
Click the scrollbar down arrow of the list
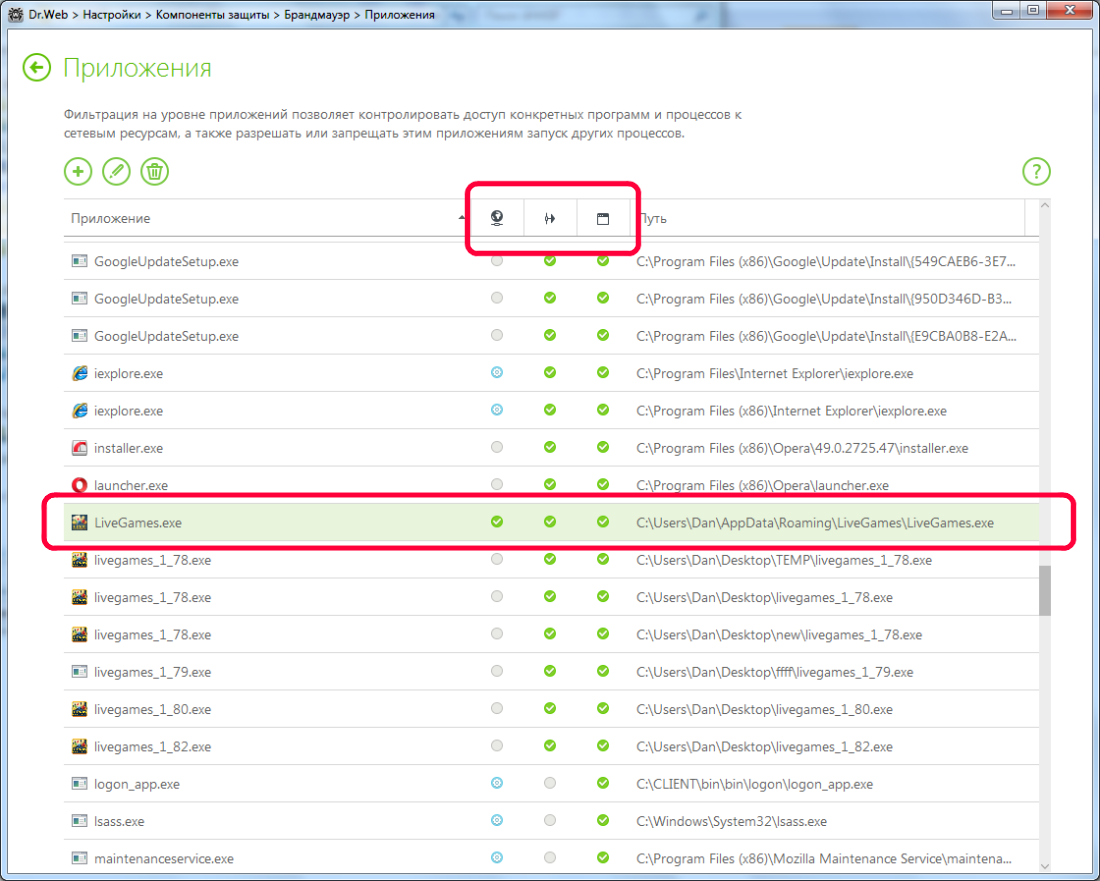coord(1045,866)
